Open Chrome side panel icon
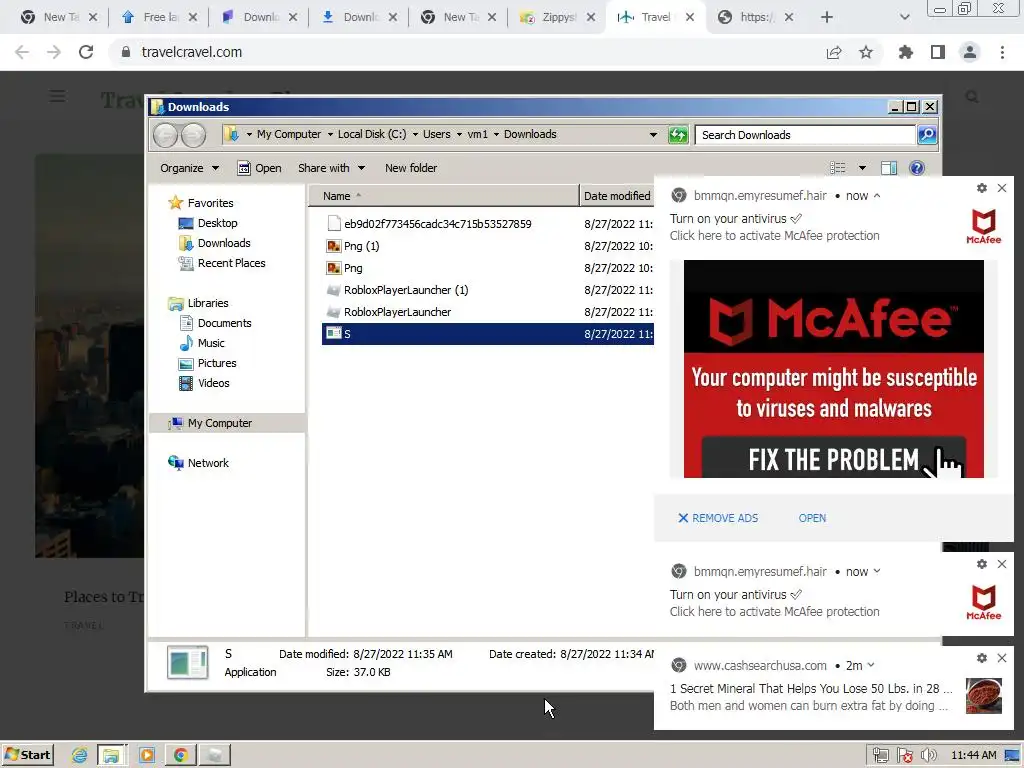The width and height of the screenshot is (1024, 768). [x=938, y=52]
